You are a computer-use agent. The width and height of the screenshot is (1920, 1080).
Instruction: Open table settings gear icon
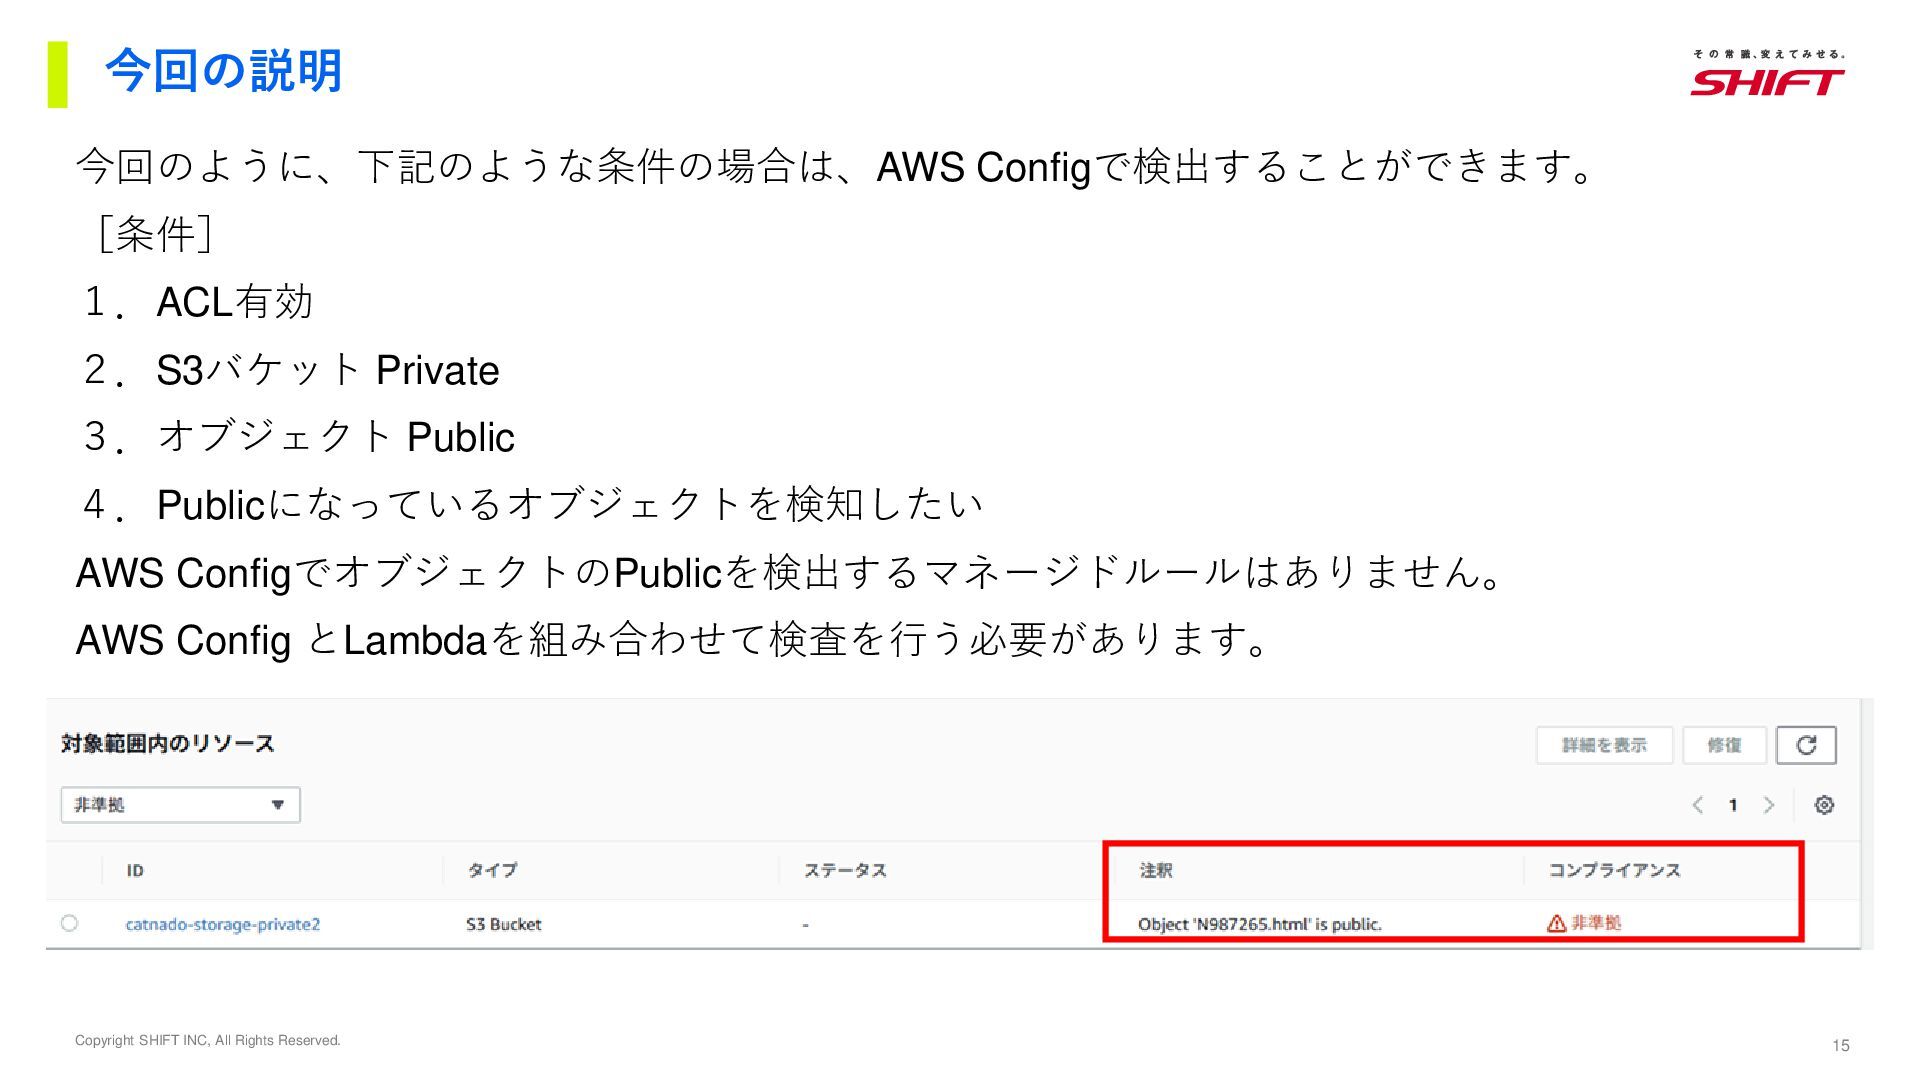point(1824,805)
